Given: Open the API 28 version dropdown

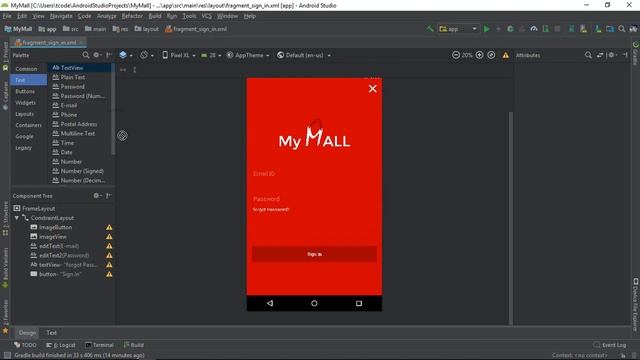Looking at the screenshot, I should click(x=211, y=55).
